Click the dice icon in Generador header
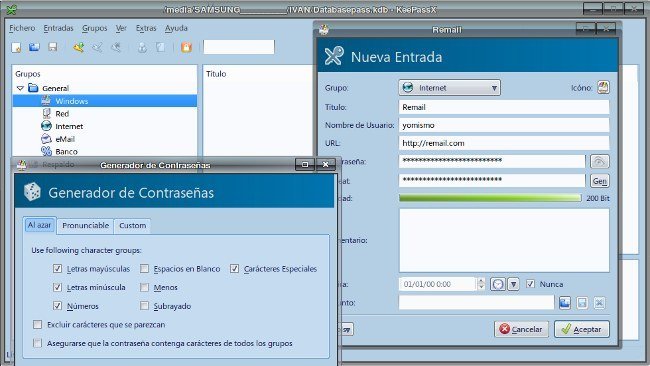This screenshot has width=650, height=366. pos(32,192)
